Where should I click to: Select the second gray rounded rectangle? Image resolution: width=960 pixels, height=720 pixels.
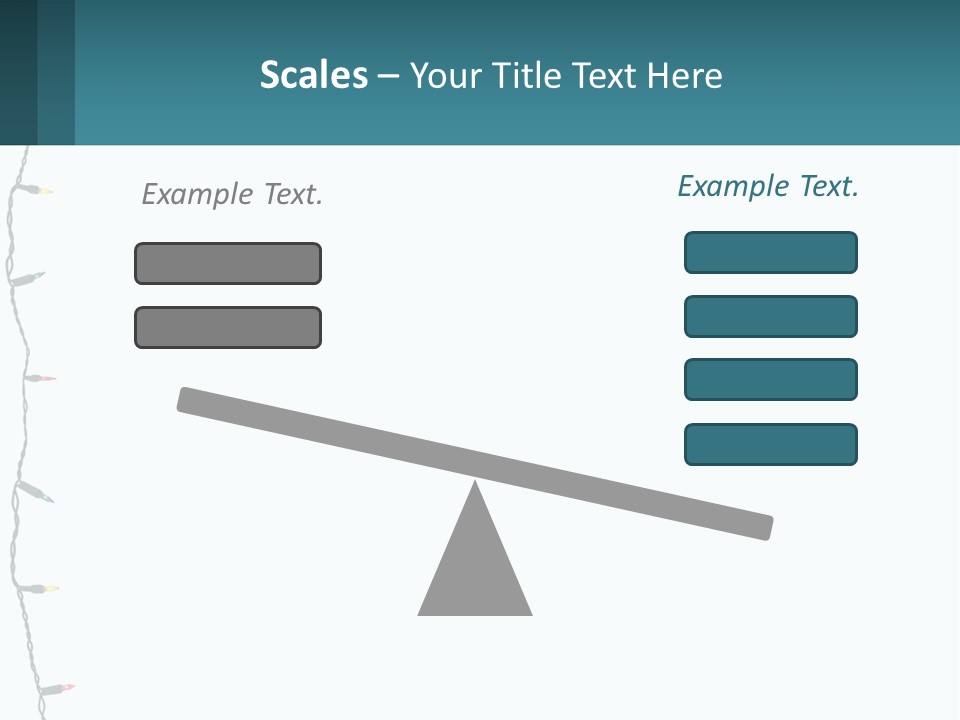[228, 328]
